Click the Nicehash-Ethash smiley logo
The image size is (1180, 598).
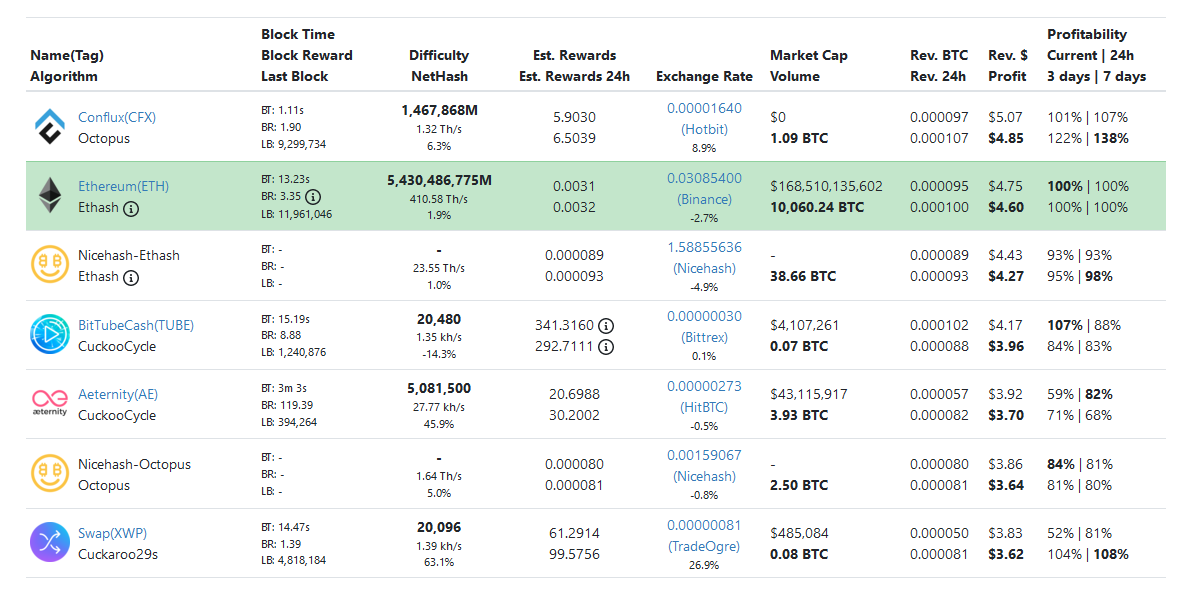[50, 265]
